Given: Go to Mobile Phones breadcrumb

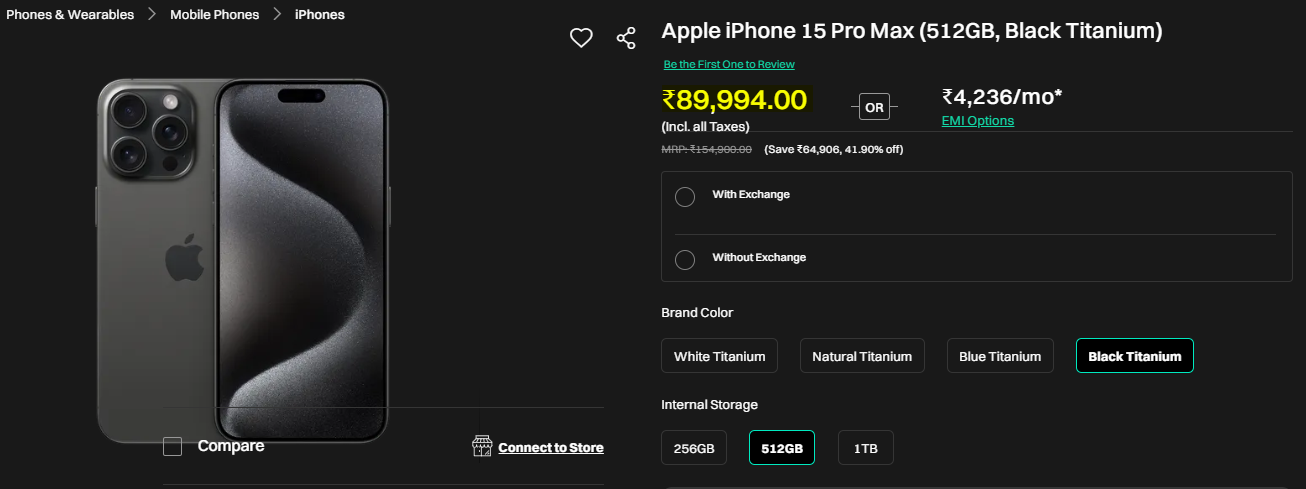Looking at the screenshot, I should [x=214, y=15].
